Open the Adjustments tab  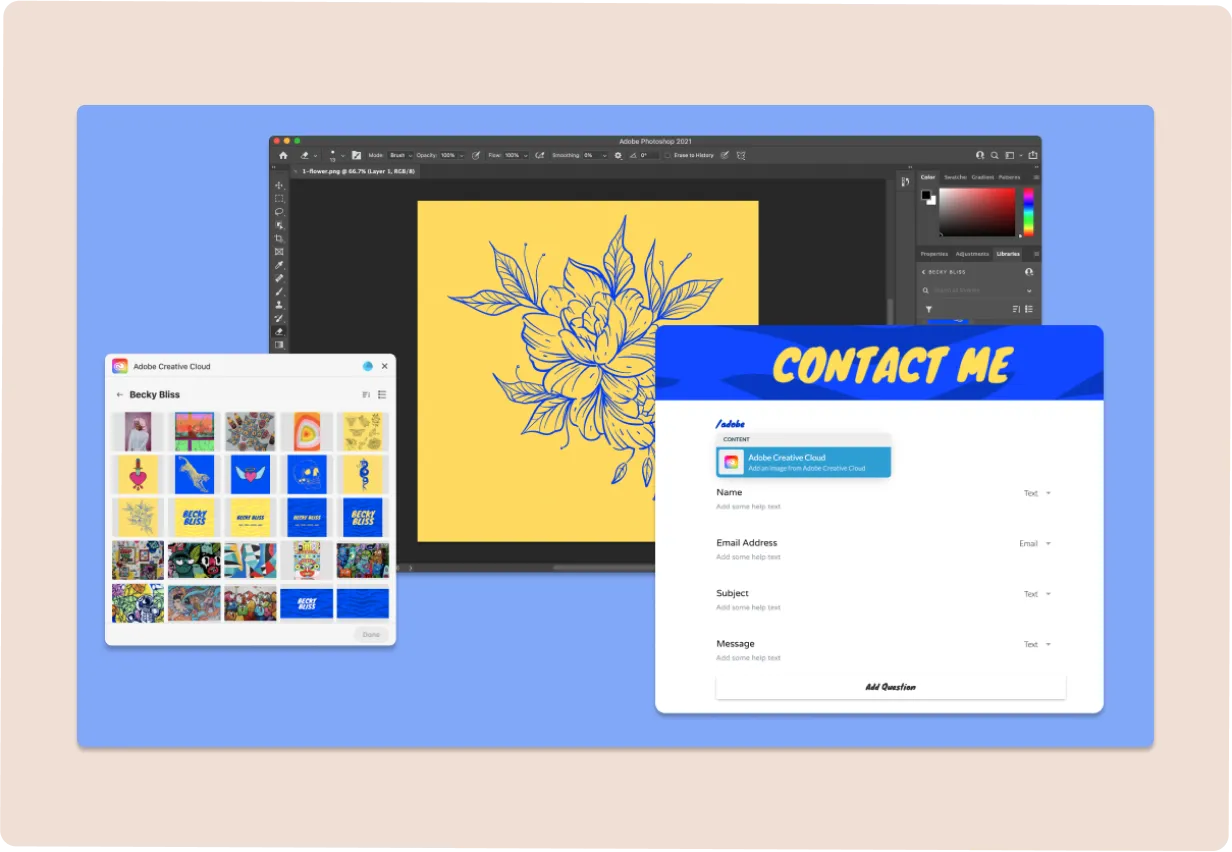(x=972, y=254)
